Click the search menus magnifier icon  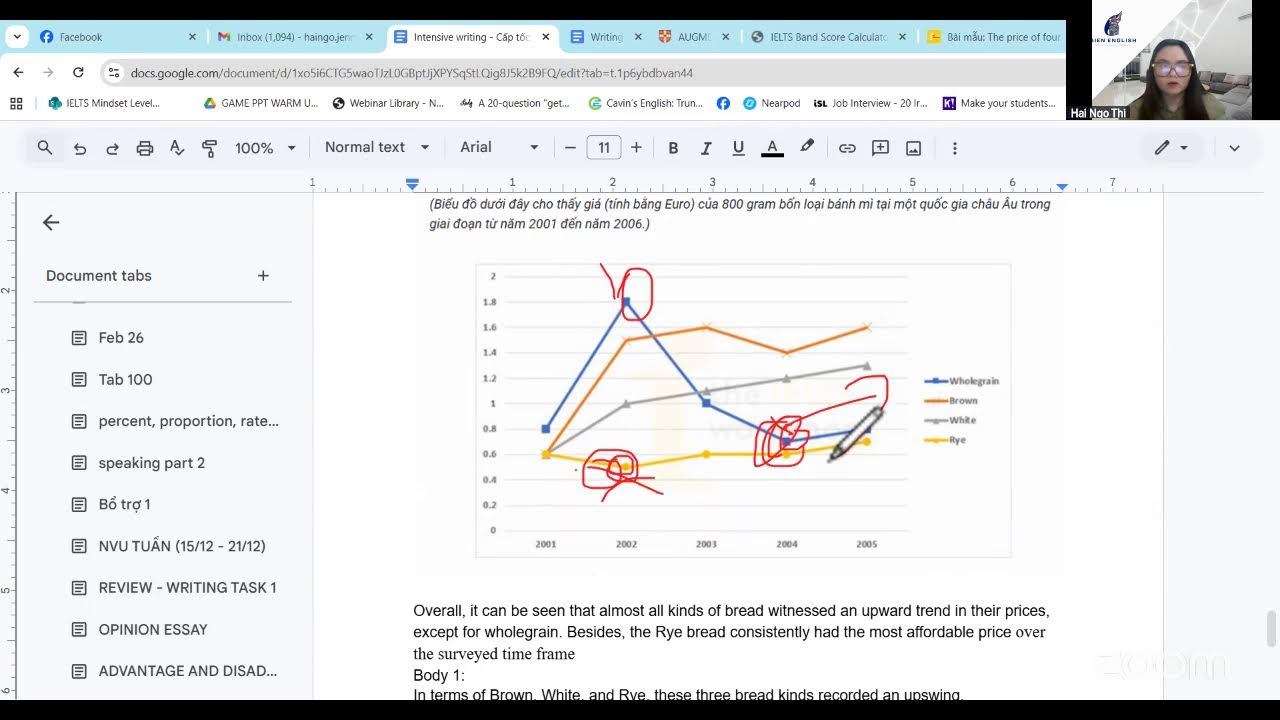pyautogui.click(x=45, y=148)
